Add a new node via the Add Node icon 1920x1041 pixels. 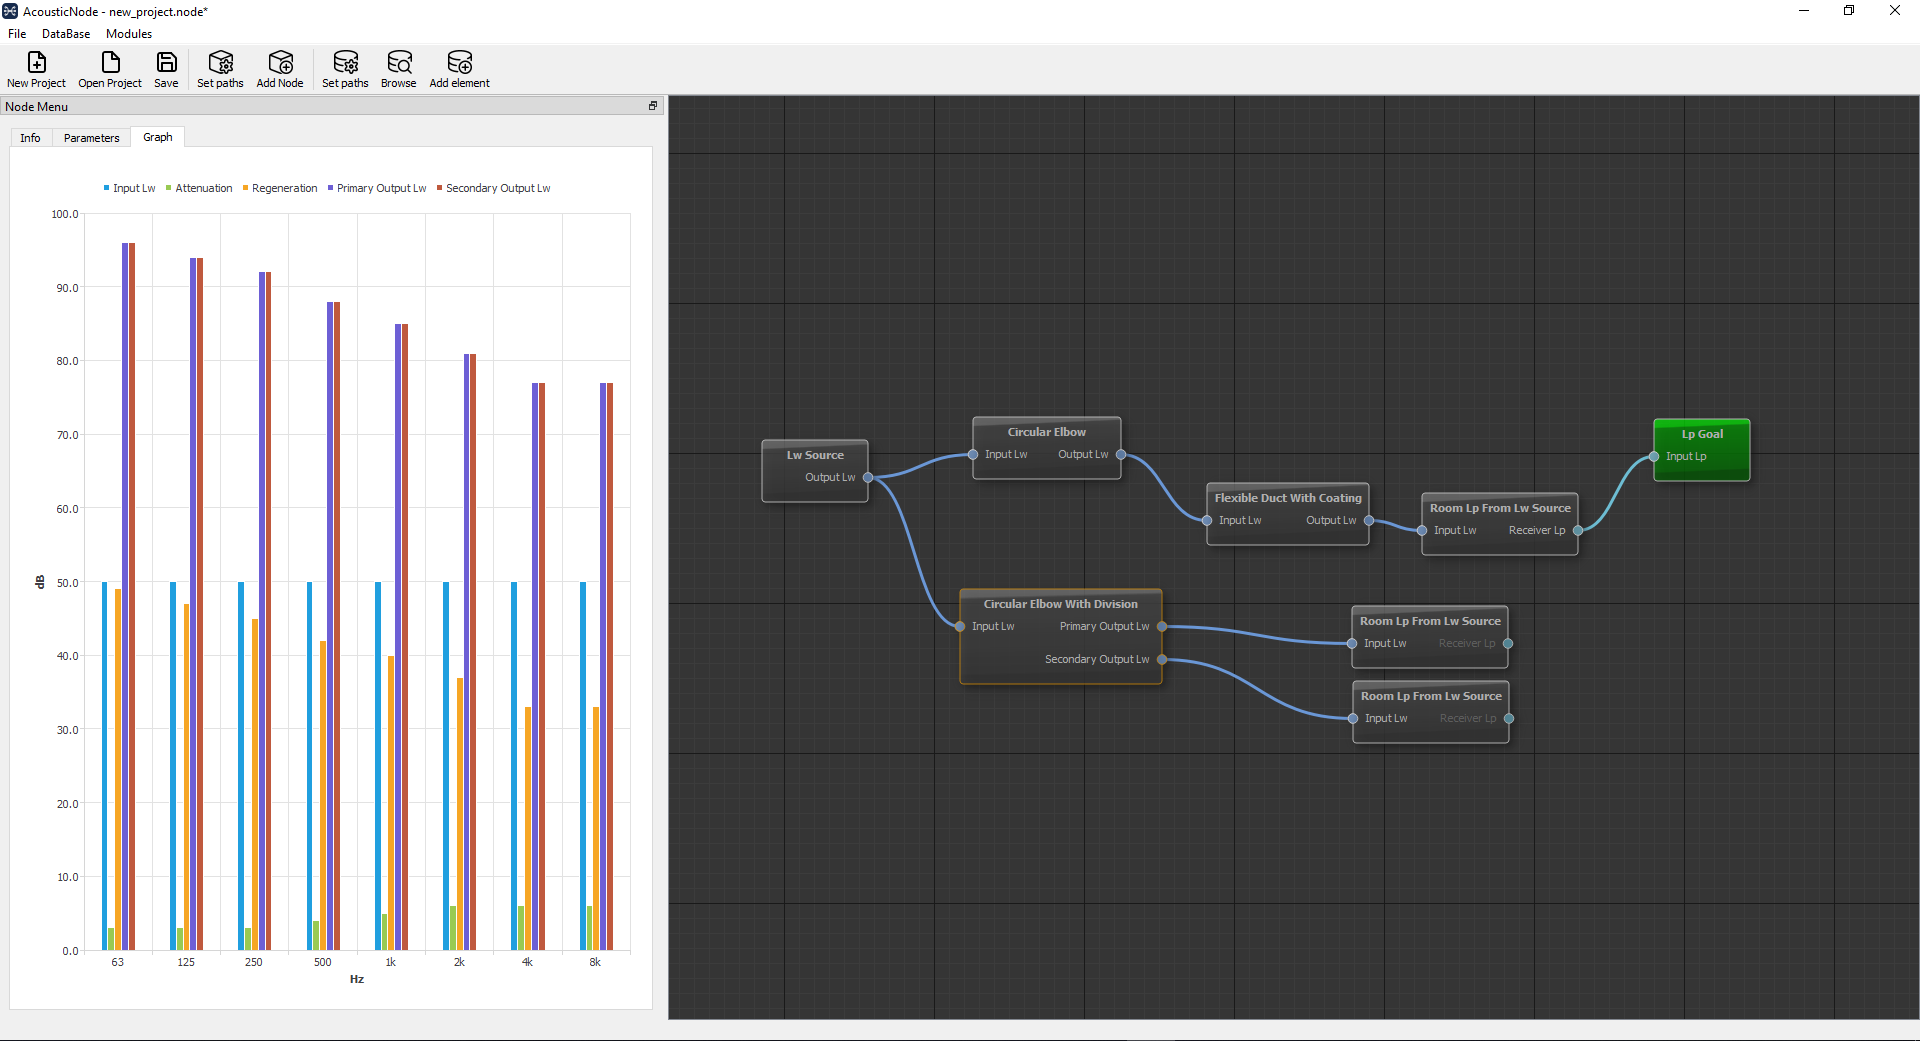click(x=280, y=68)
